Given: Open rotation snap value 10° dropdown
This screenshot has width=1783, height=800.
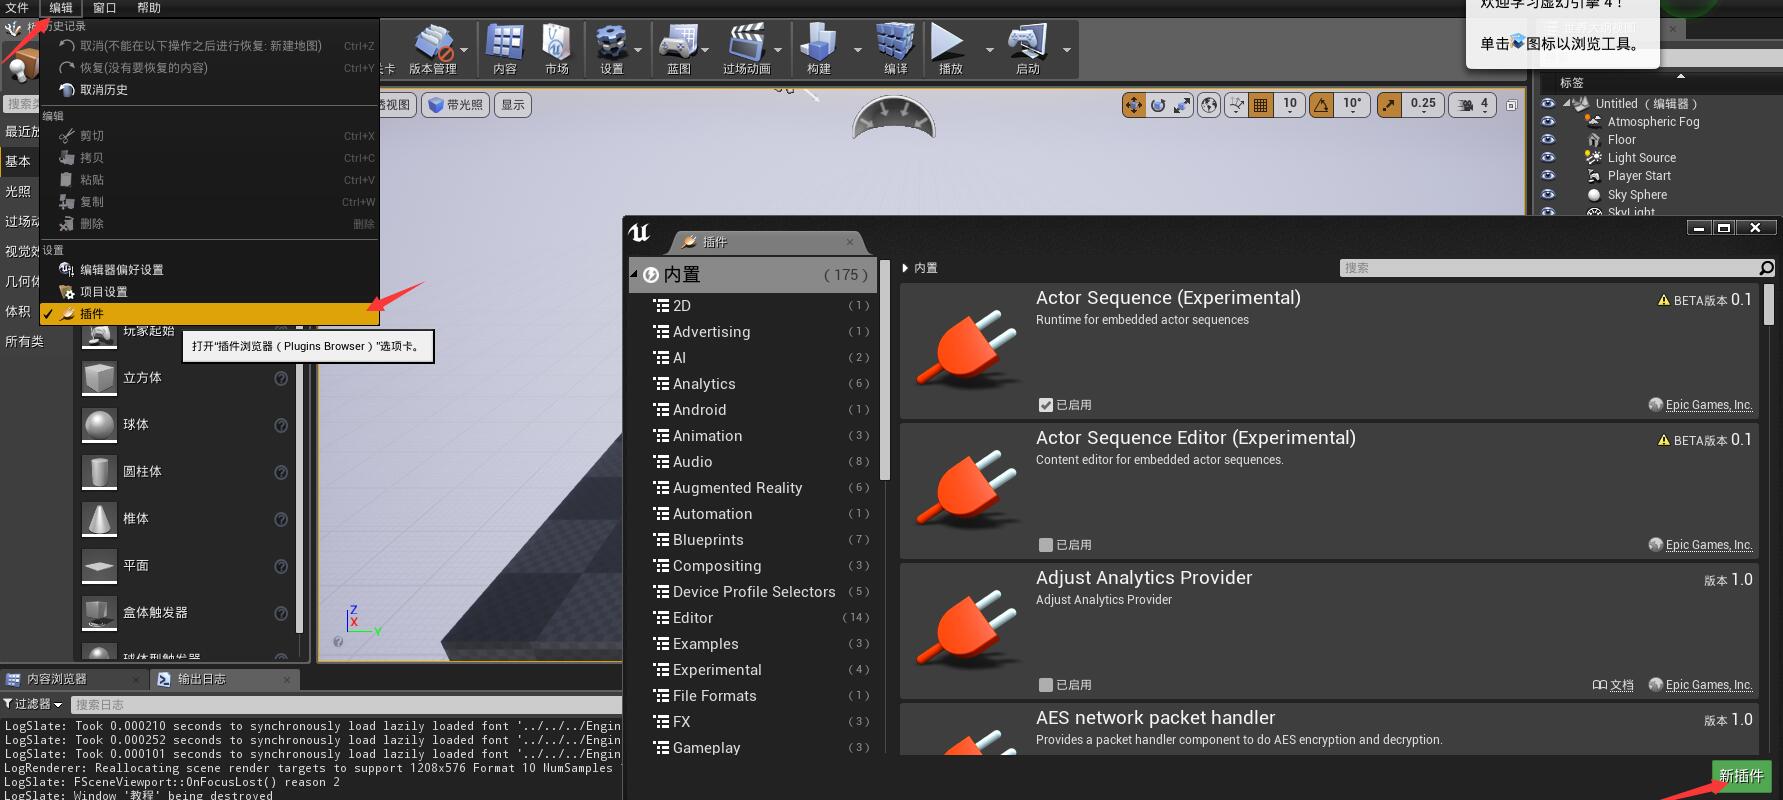Looking at the screenshot, I should click(1352, 105).
